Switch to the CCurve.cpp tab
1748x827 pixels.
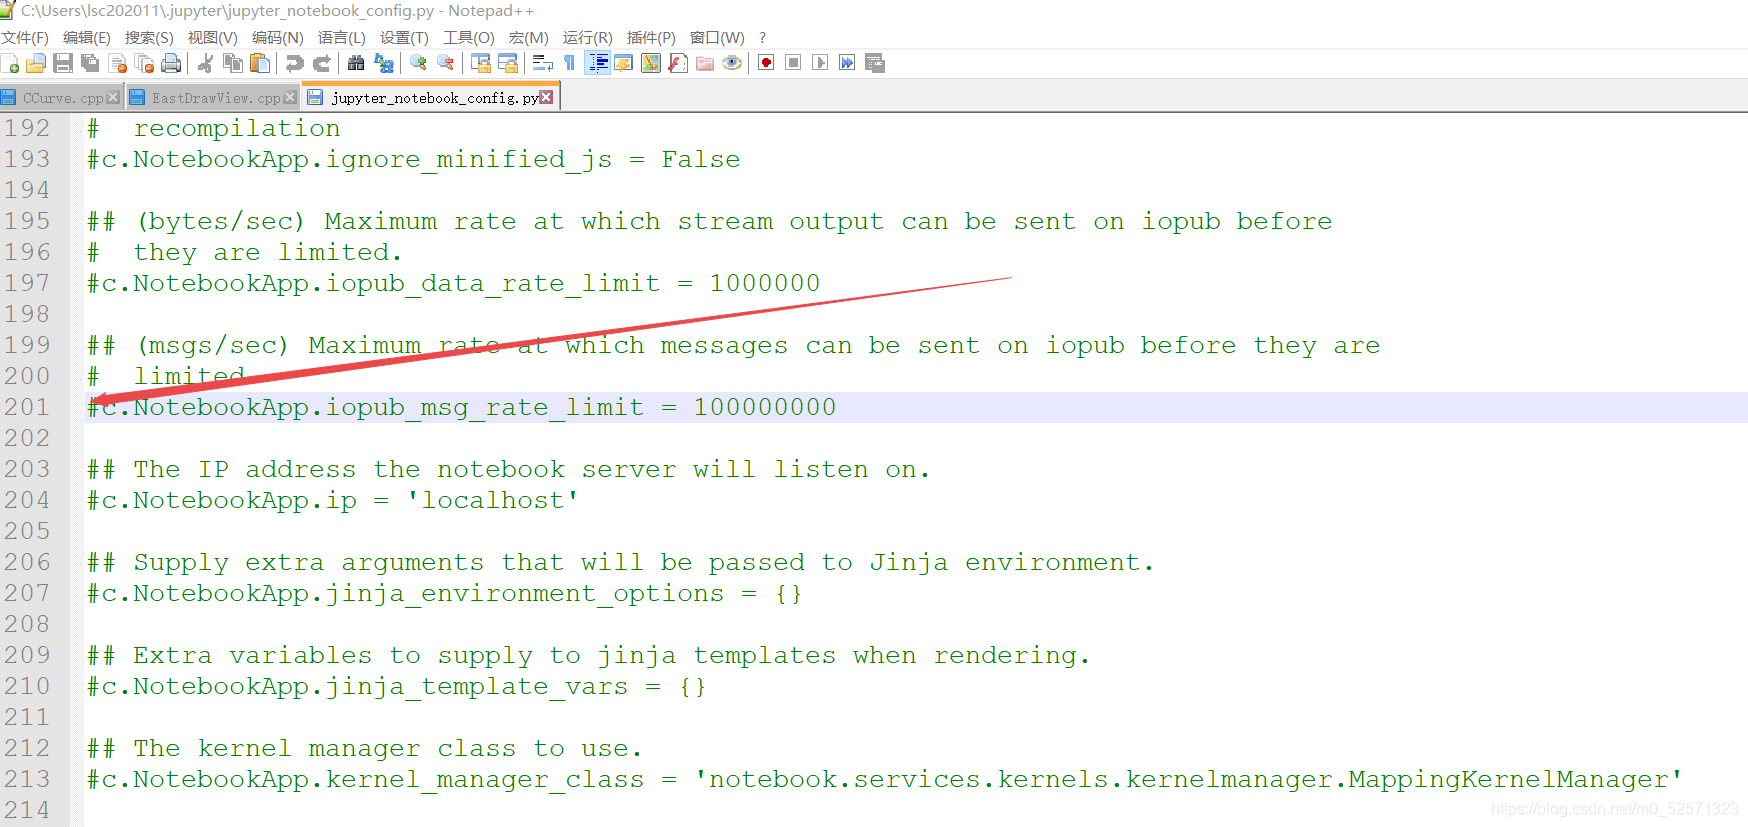62,98
